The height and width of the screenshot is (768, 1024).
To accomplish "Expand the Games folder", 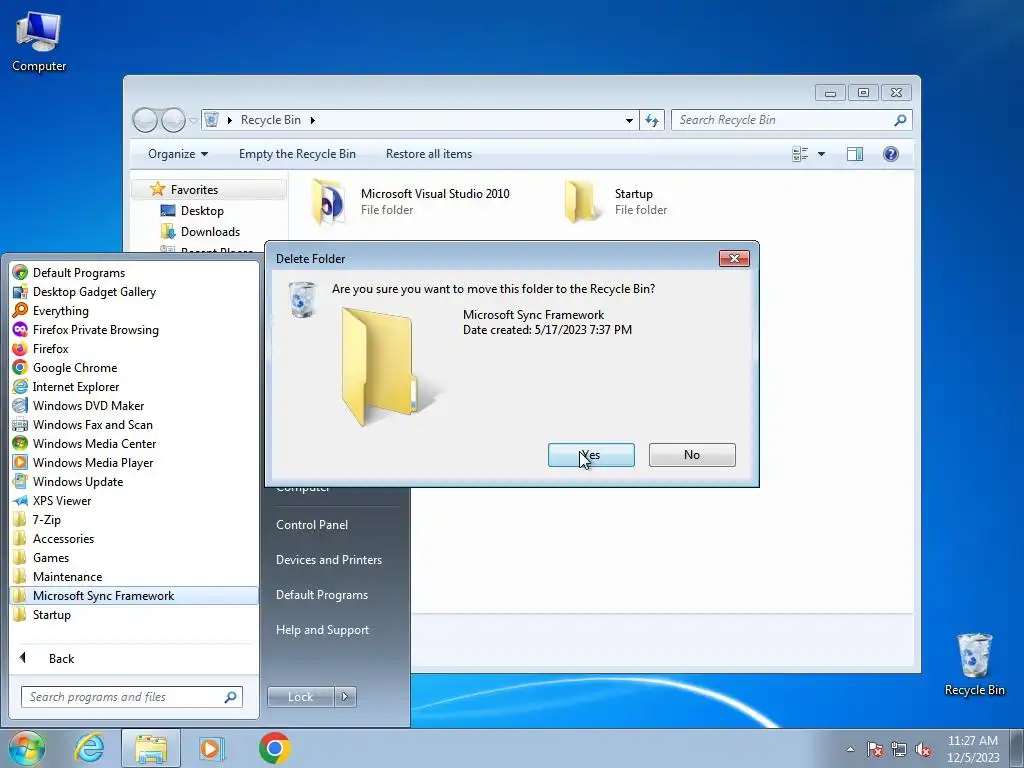I will (134, 558).
